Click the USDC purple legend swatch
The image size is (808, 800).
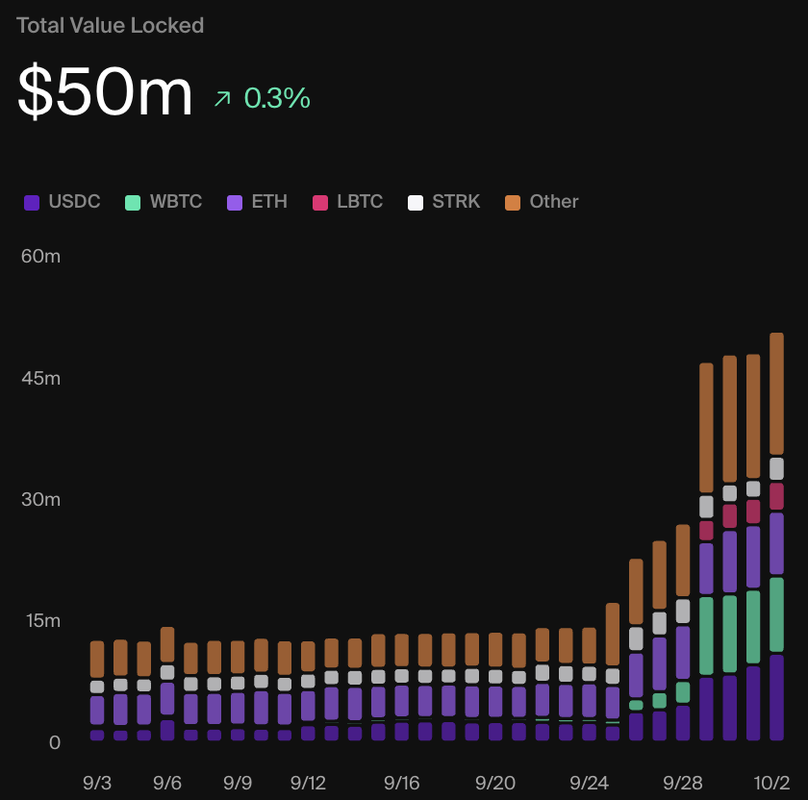(31, 203)
